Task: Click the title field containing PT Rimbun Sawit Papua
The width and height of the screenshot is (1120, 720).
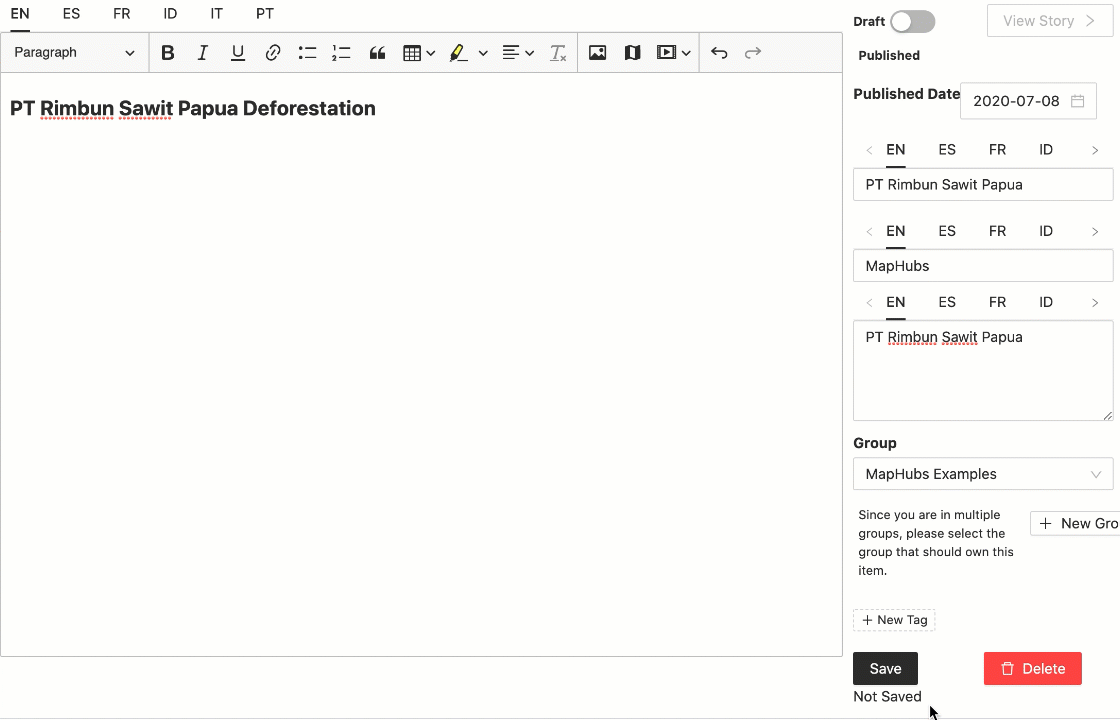Action: click(x=983, y=185)
